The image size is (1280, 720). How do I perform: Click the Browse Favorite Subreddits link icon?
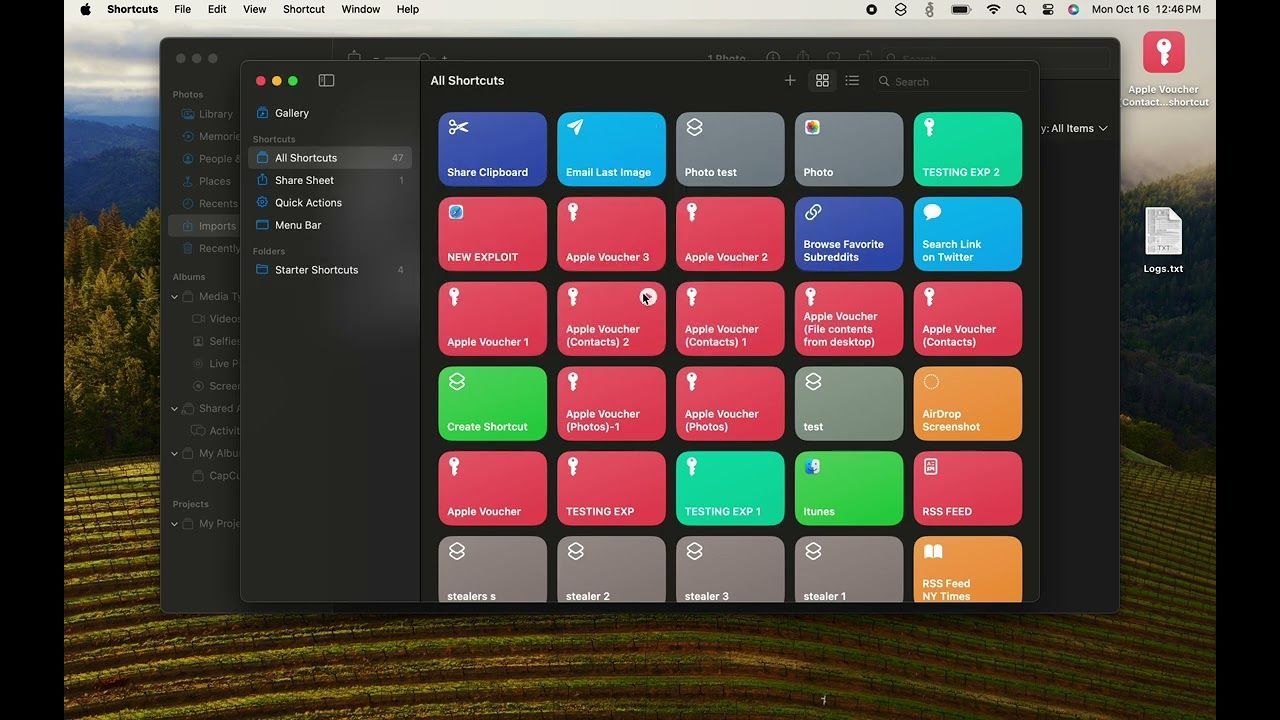tap(813, 212)
